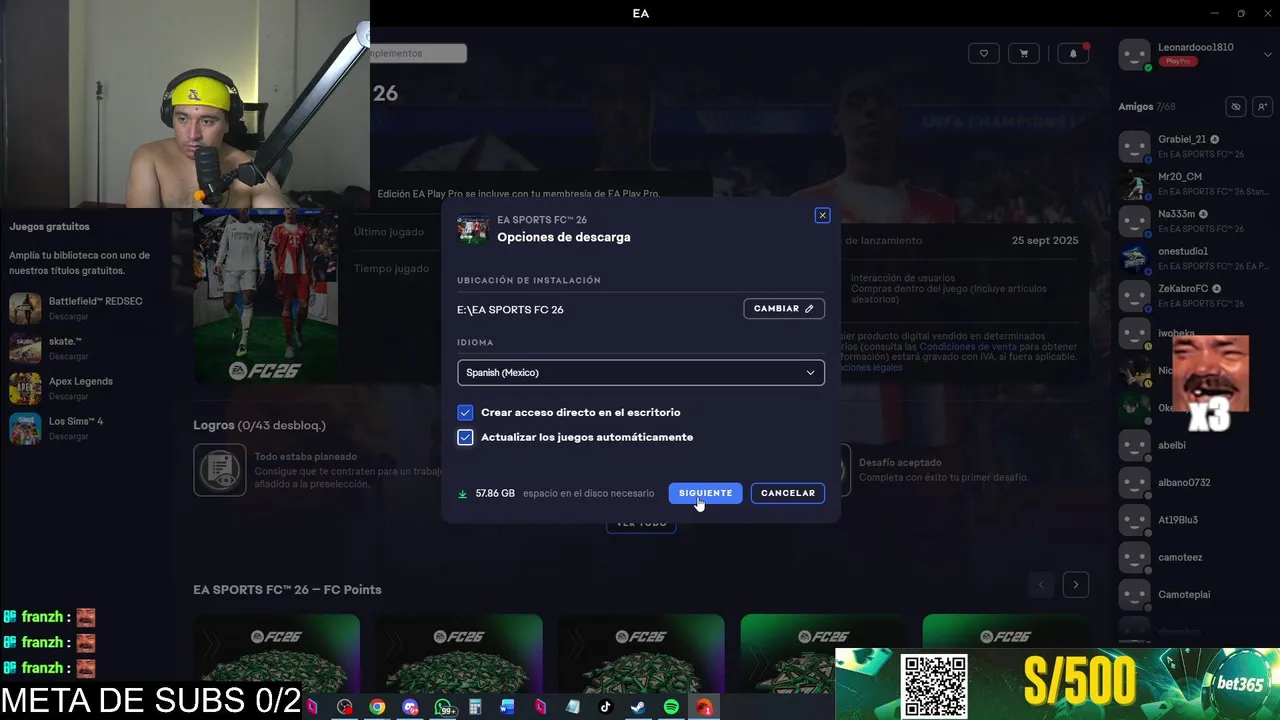Click the install path E:\EA SPORTS FC 26

pos(510,310)
